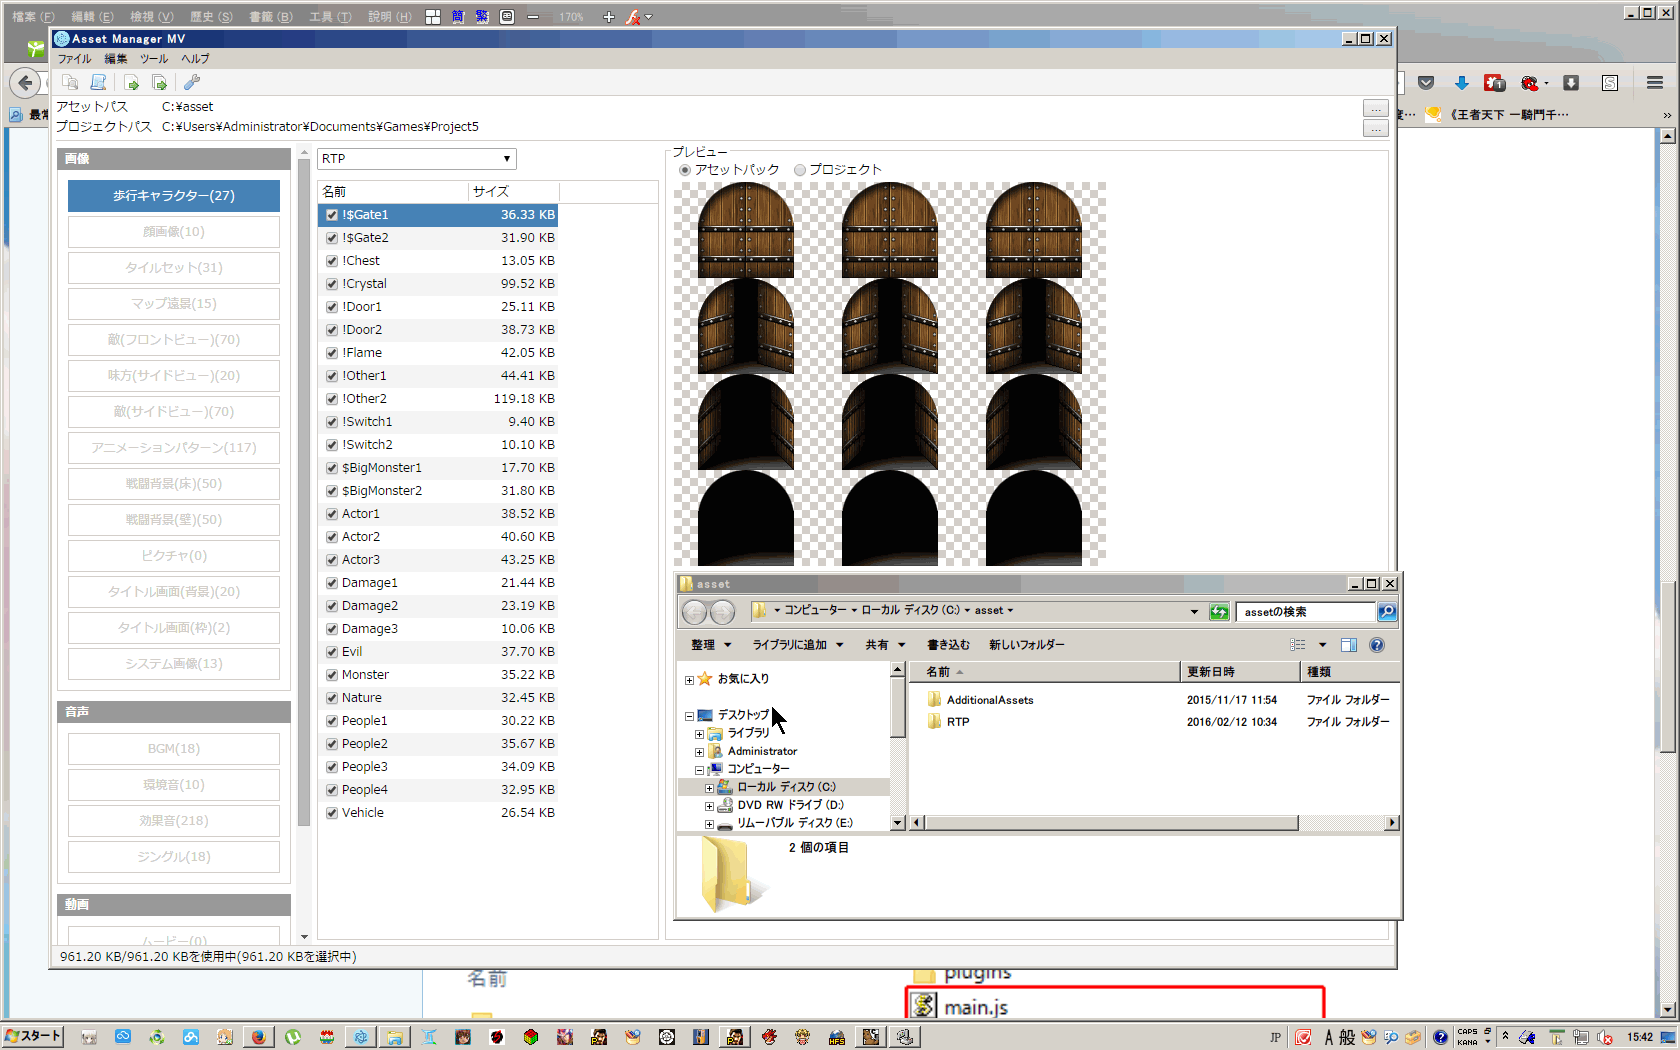The image size is (1680, 1050).
Task: Click the copy-pages icon in toolbar
Action: pyautogui.click(x=70, y=82)
